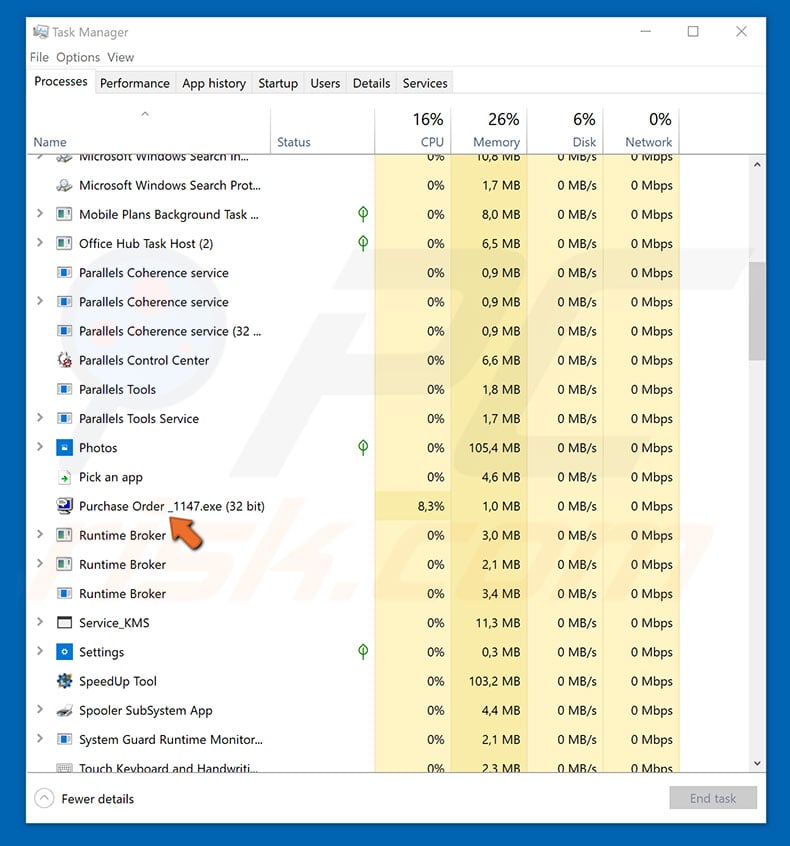Screen dimensions: 790x846
Task: Select the Parallels Tools process name
Action: [x=117, y=390]
